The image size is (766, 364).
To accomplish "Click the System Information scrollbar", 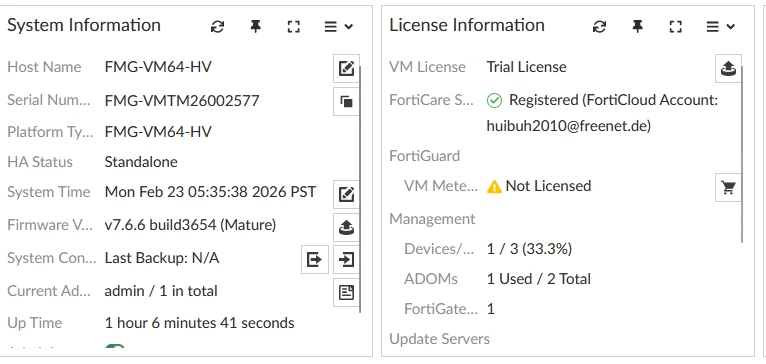I will [360, 189].
